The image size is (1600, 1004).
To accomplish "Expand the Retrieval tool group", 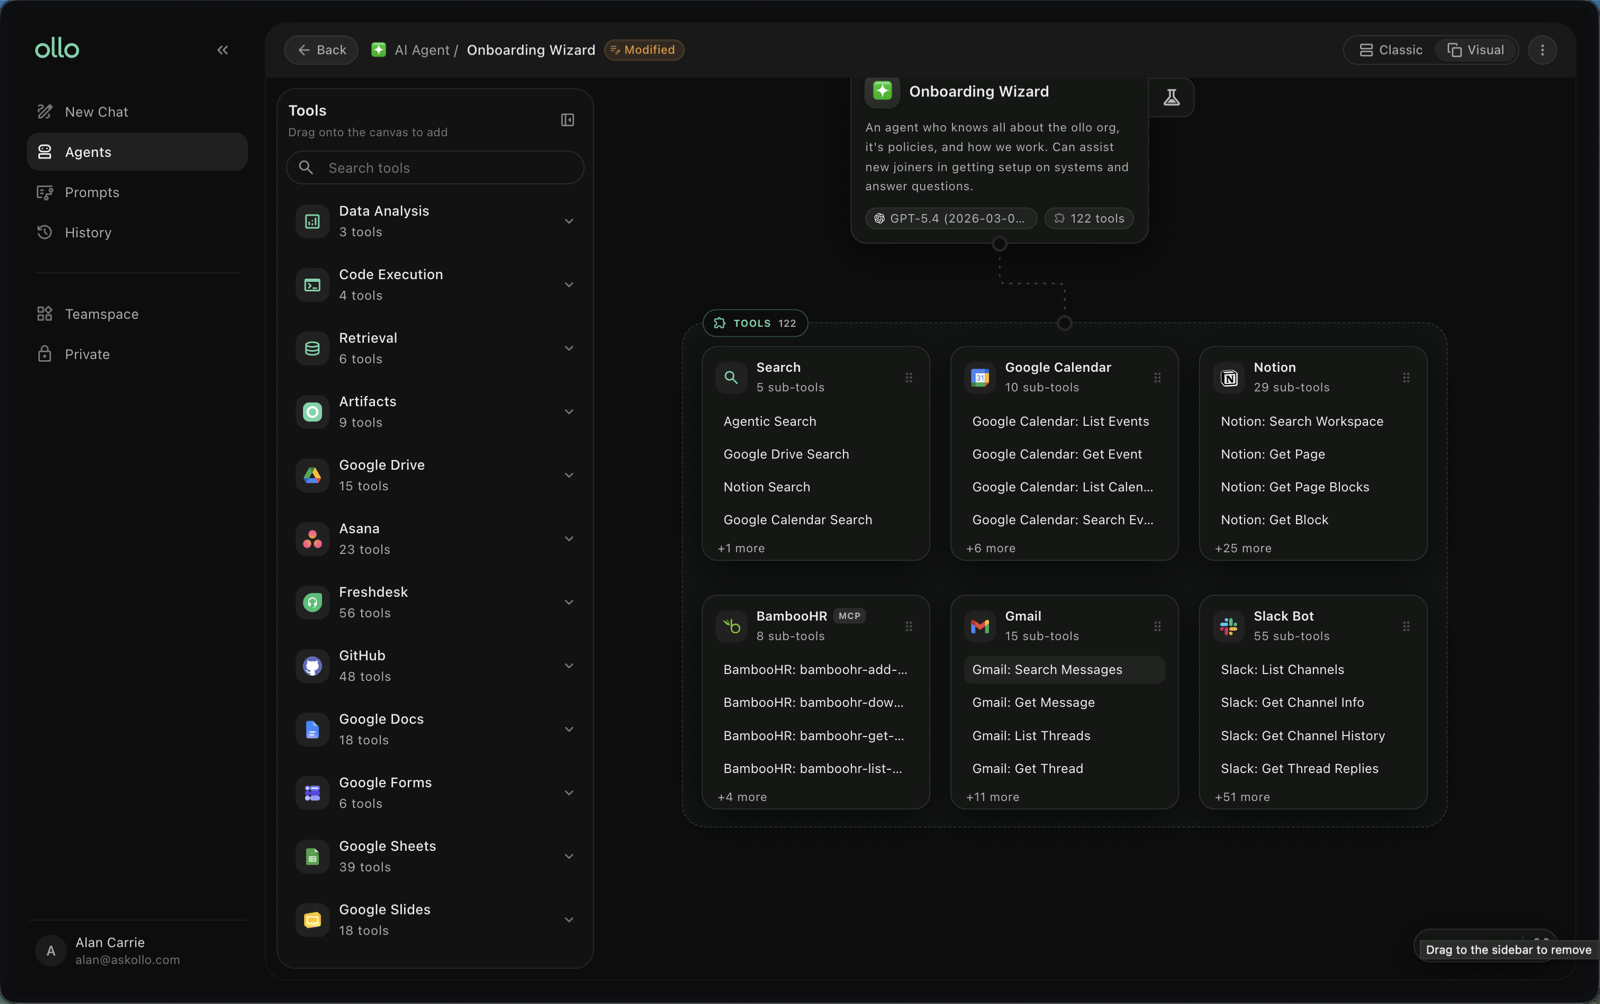I will [568, 348].
